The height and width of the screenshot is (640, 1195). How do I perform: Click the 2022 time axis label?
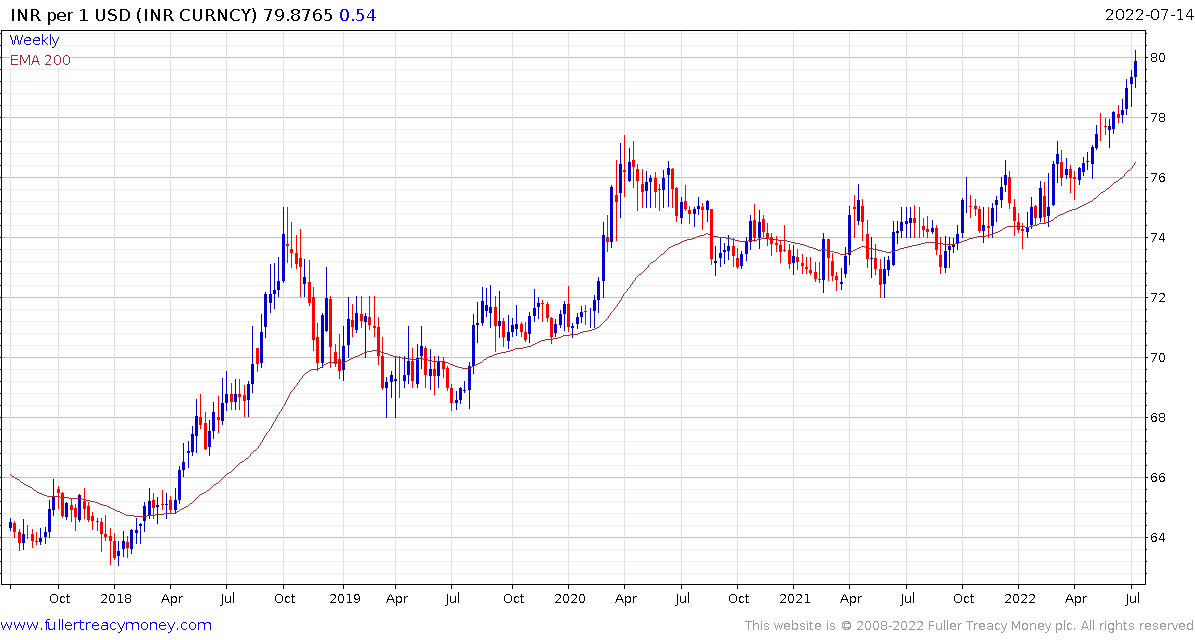1019,599
